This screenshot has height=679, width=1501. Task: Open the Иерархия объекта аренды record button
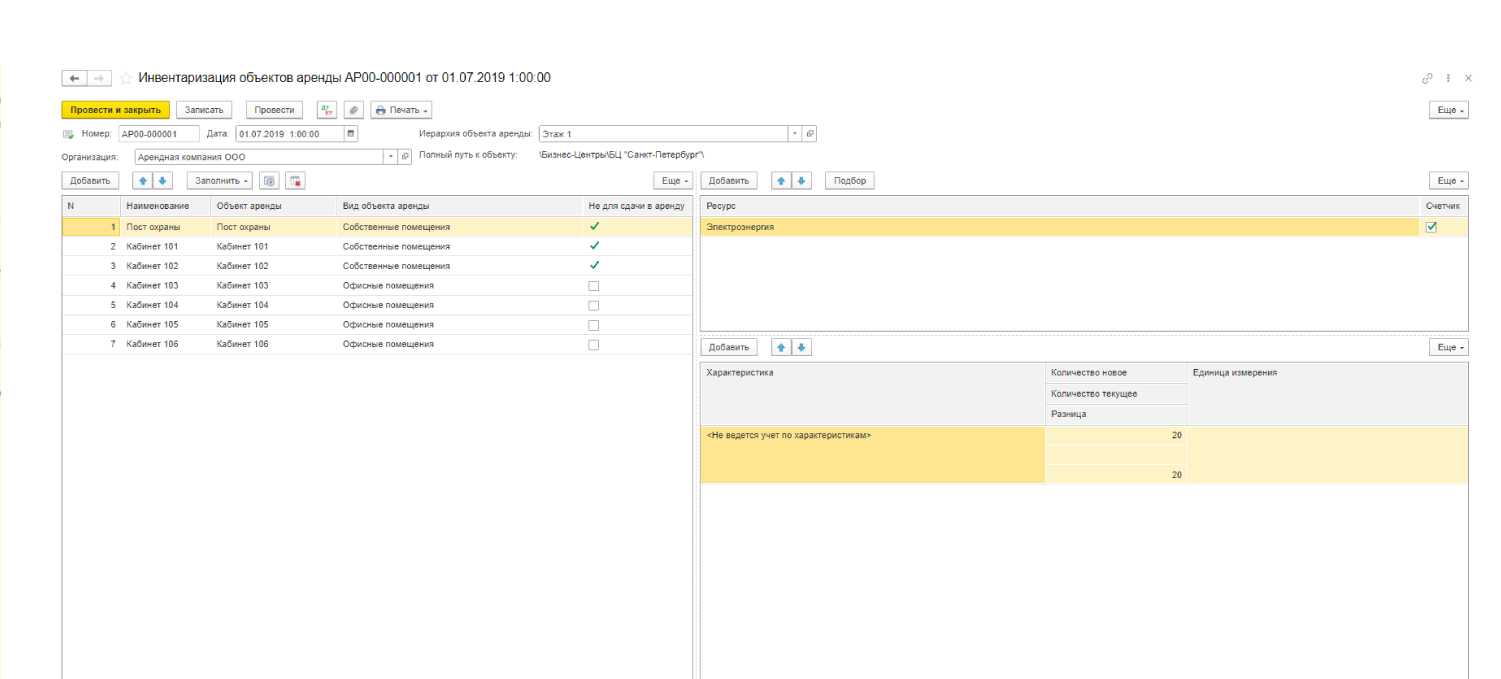point(810,133)
